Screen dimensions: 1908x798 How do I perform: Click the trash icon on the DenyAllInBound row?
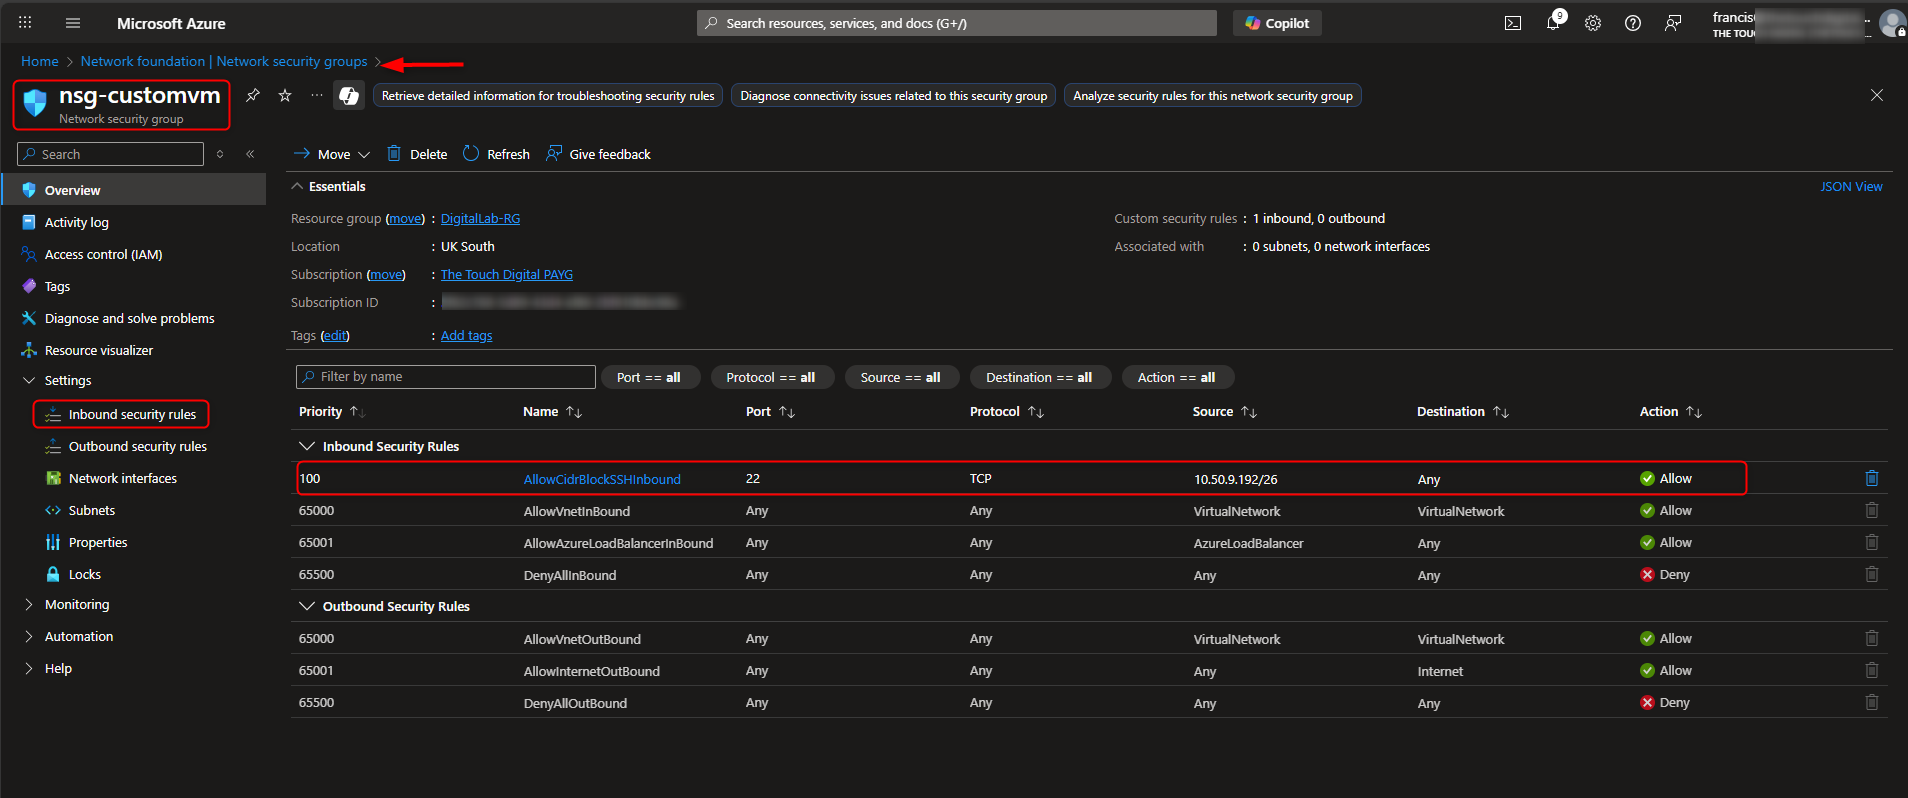click(x=1872, y=574)
